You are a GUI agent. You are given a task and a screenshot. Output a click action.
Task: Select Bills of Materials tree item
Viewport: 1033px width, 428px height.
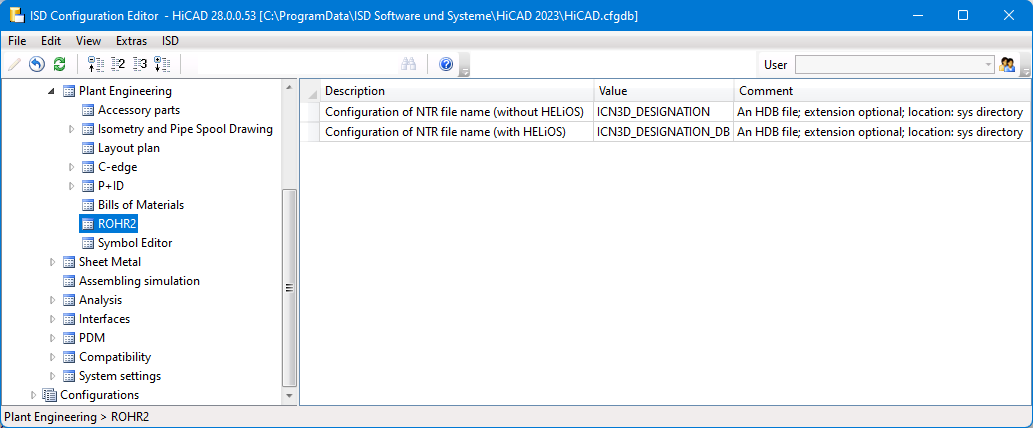141,205
